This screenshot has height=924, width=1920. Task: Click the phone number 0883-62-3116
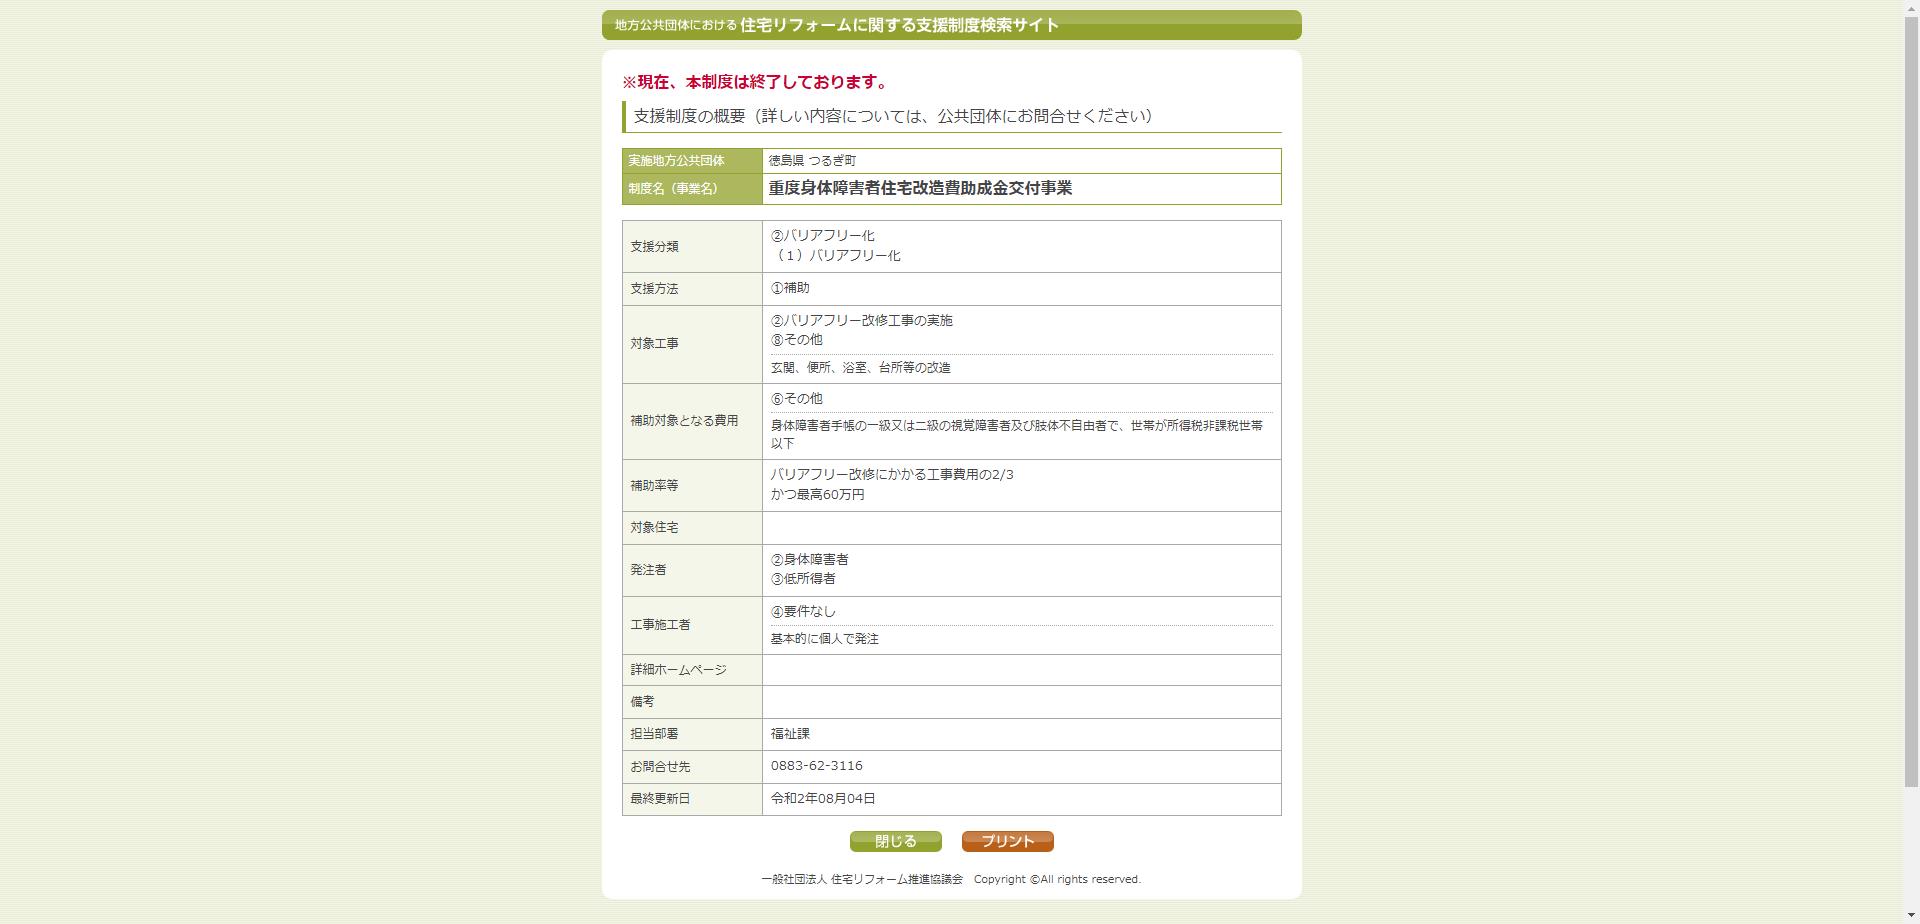point(817,766)
